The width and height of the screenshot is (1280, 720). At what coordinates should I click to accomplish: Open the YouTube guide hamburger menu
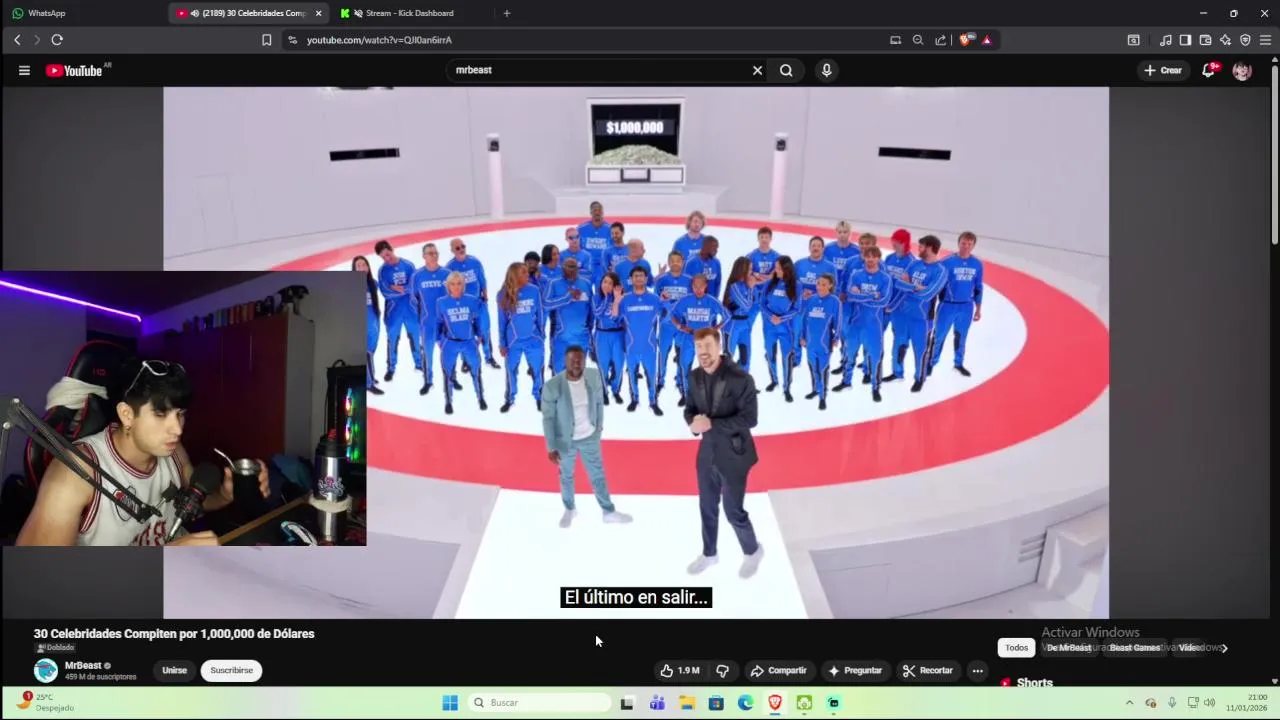click(x=24, y=70)
